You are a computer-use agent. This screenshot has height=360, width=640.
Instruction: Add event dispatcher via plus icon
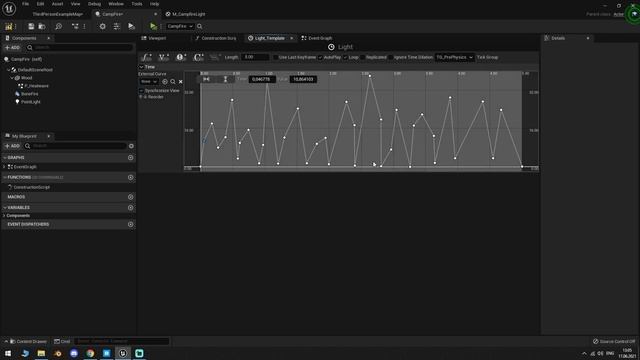(x=131, y=224)
